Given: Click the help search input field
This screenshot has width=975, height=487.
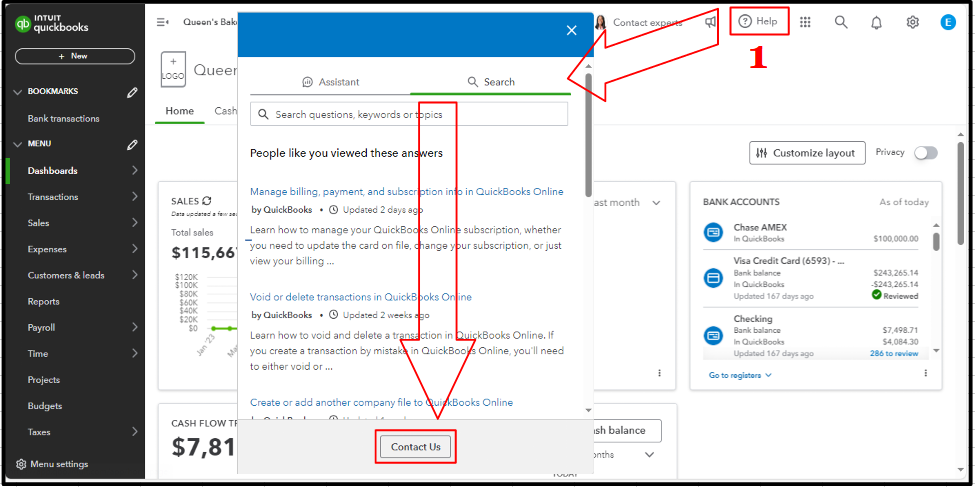Looking at the screenshot, I should [x=409, y=114].
